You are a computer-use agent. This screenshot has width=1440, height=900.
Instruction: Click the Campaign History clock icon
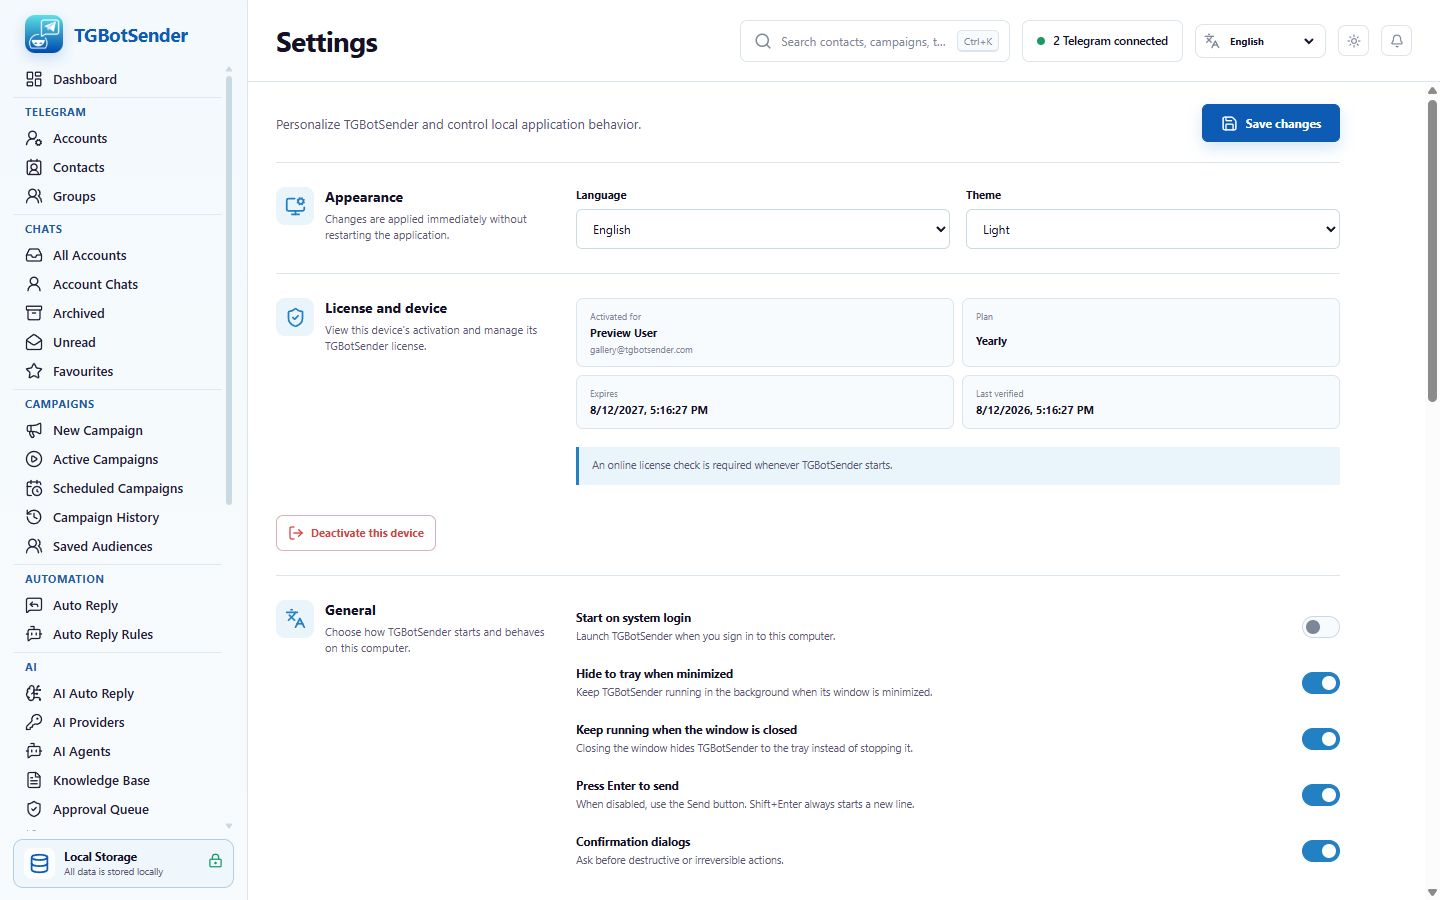coord(34,517)
